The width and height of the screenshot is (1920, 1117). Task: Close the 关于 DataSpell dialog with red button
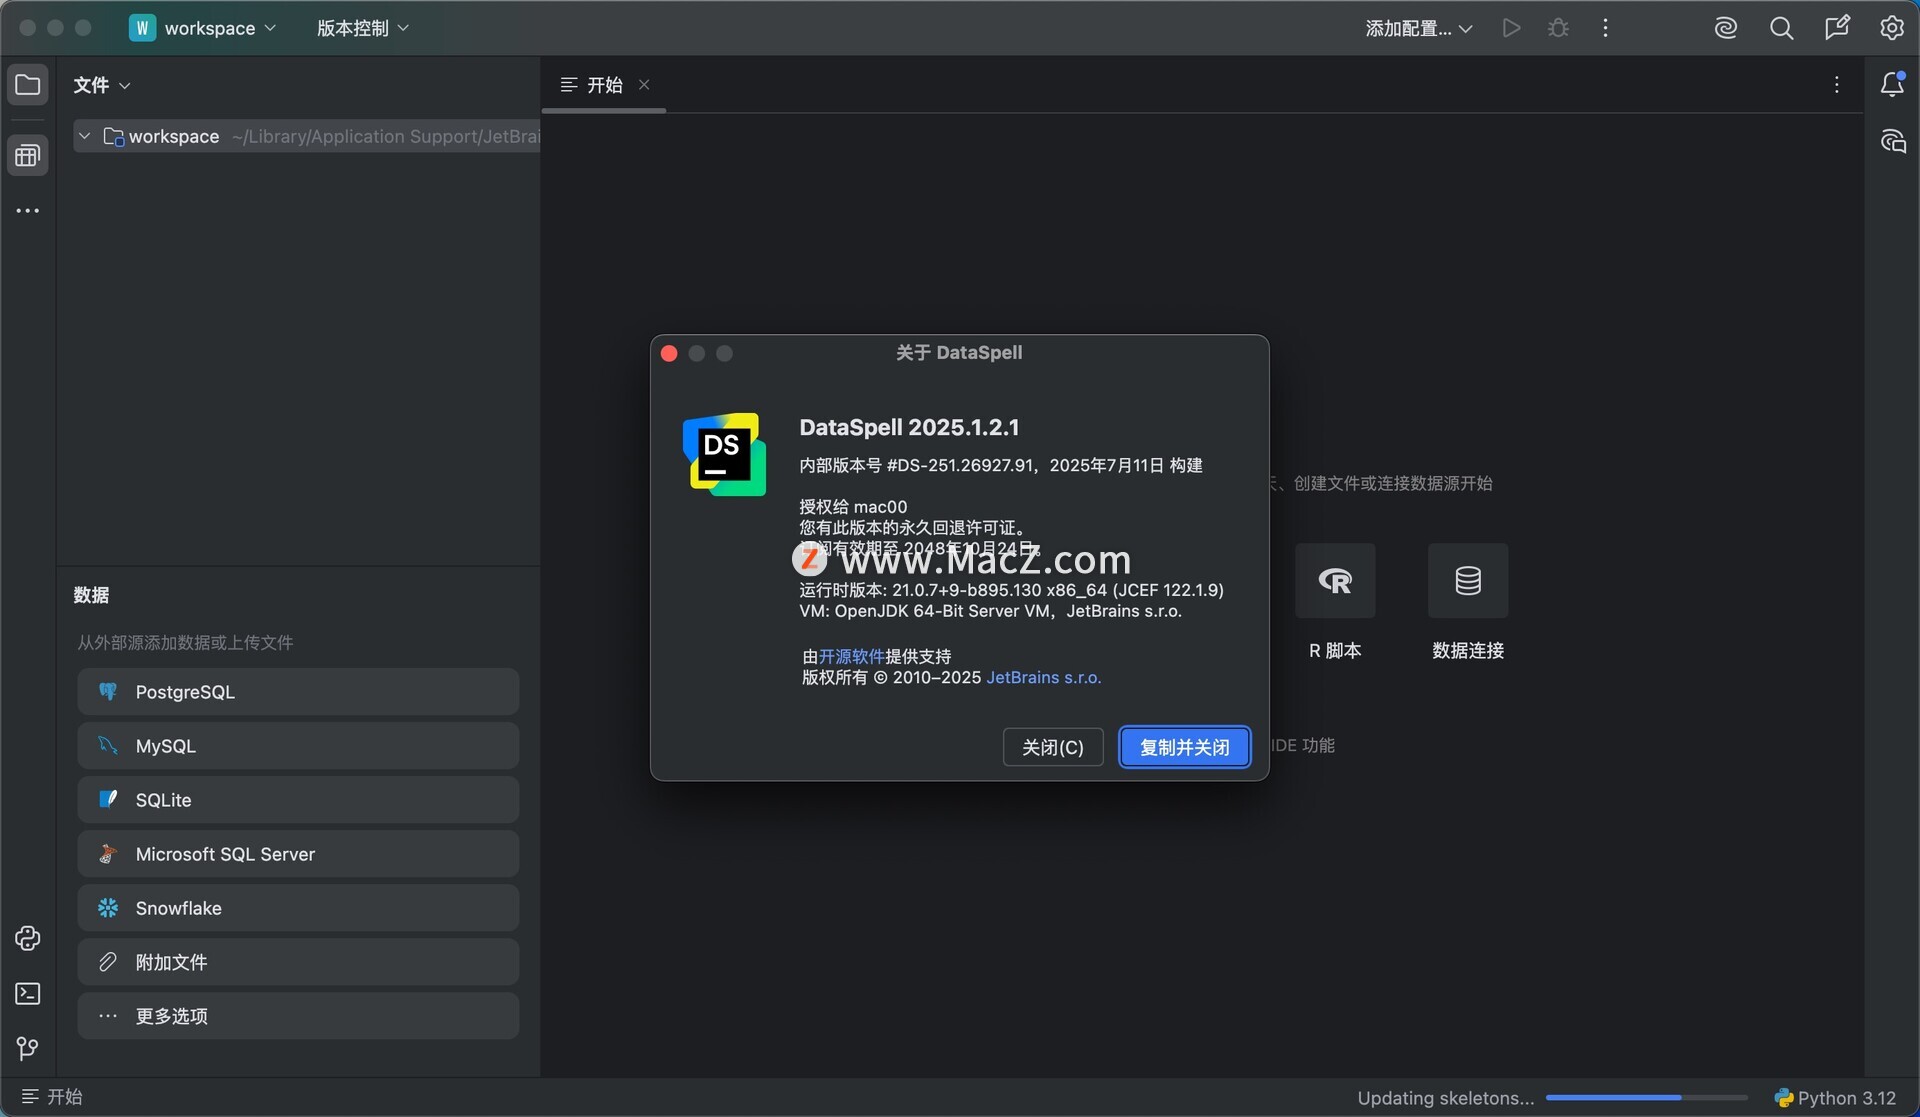pos(669,353)
